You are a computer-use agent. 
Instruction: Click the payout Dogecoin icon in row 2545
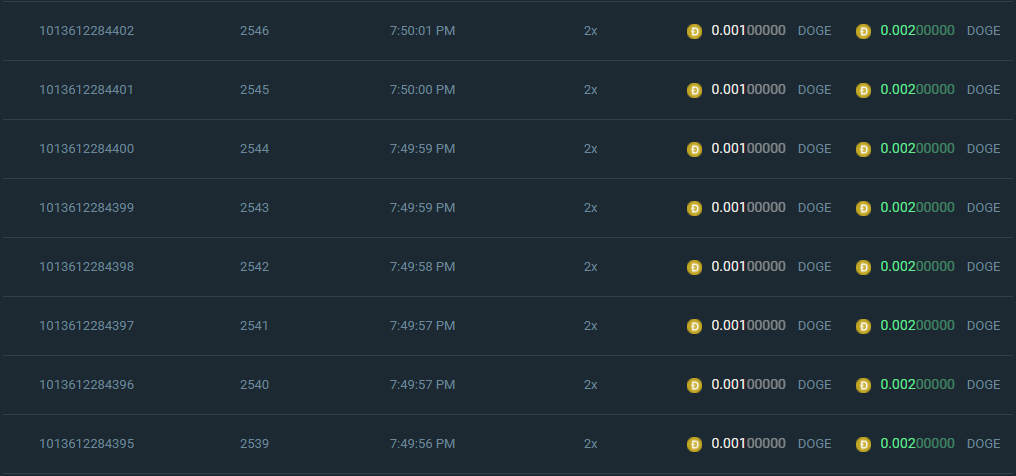(x=864, y=90)
